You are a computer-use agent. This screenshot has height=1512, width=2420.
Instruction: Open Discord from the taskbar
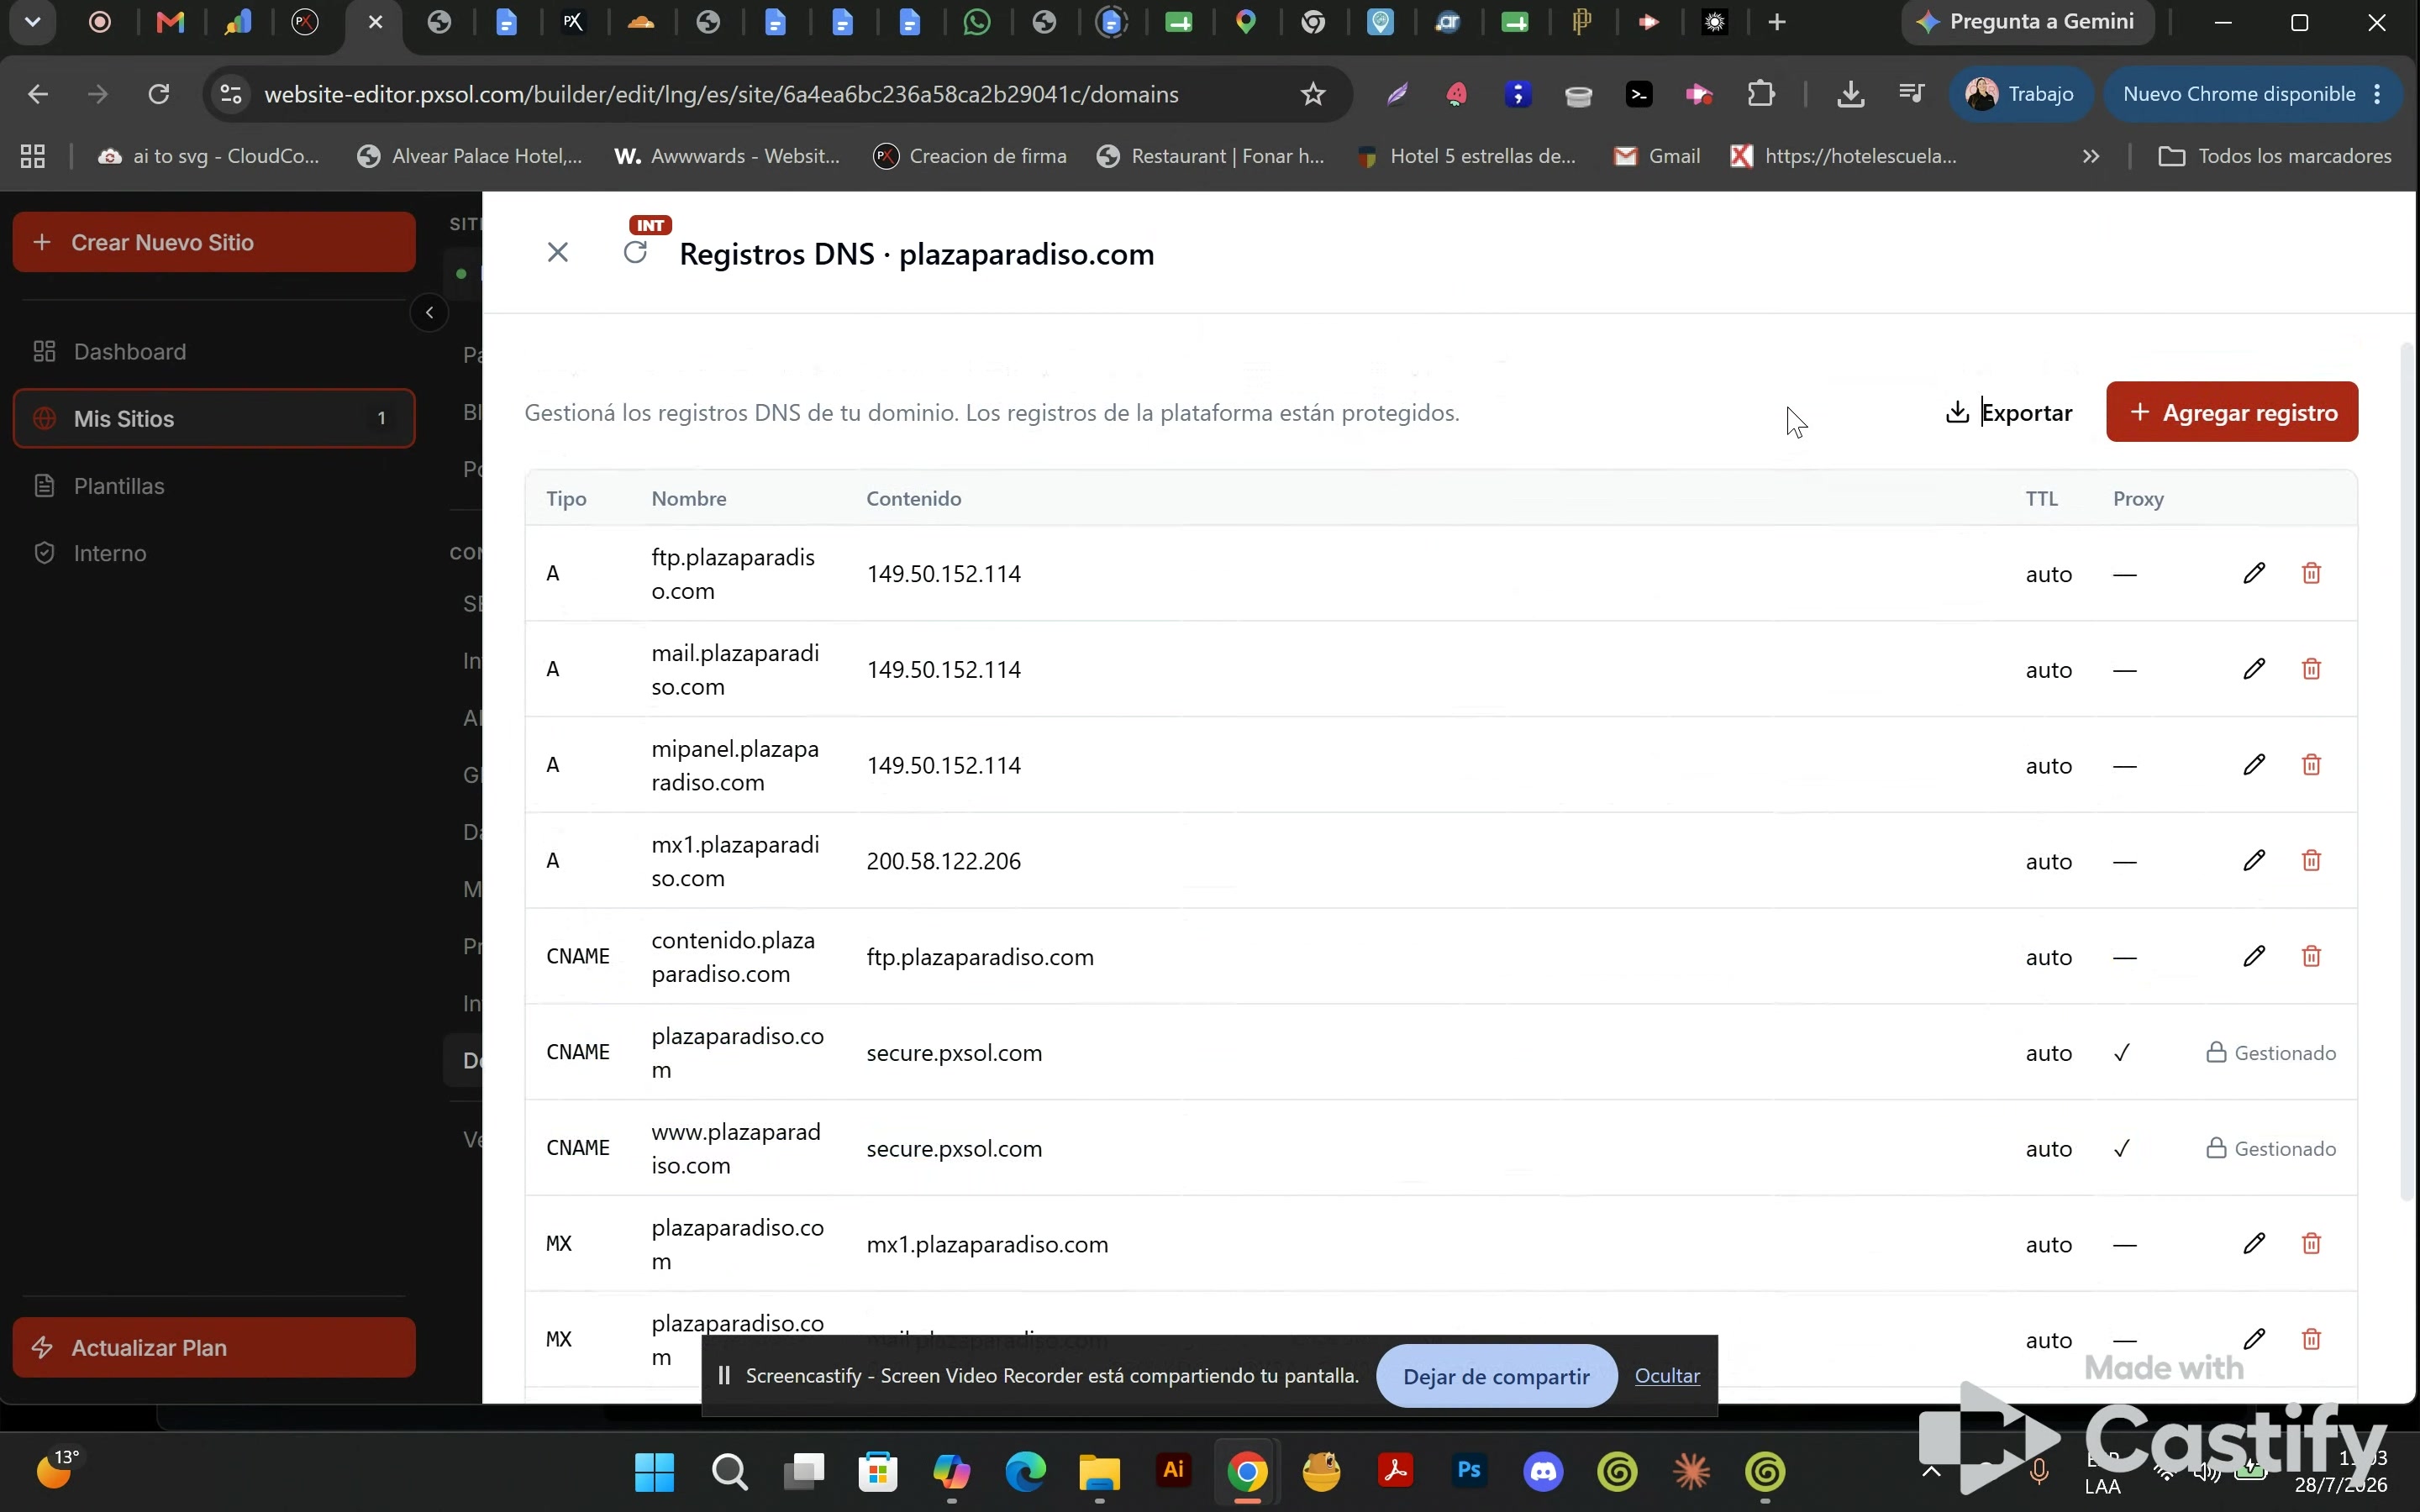tap(1543, 1471)
